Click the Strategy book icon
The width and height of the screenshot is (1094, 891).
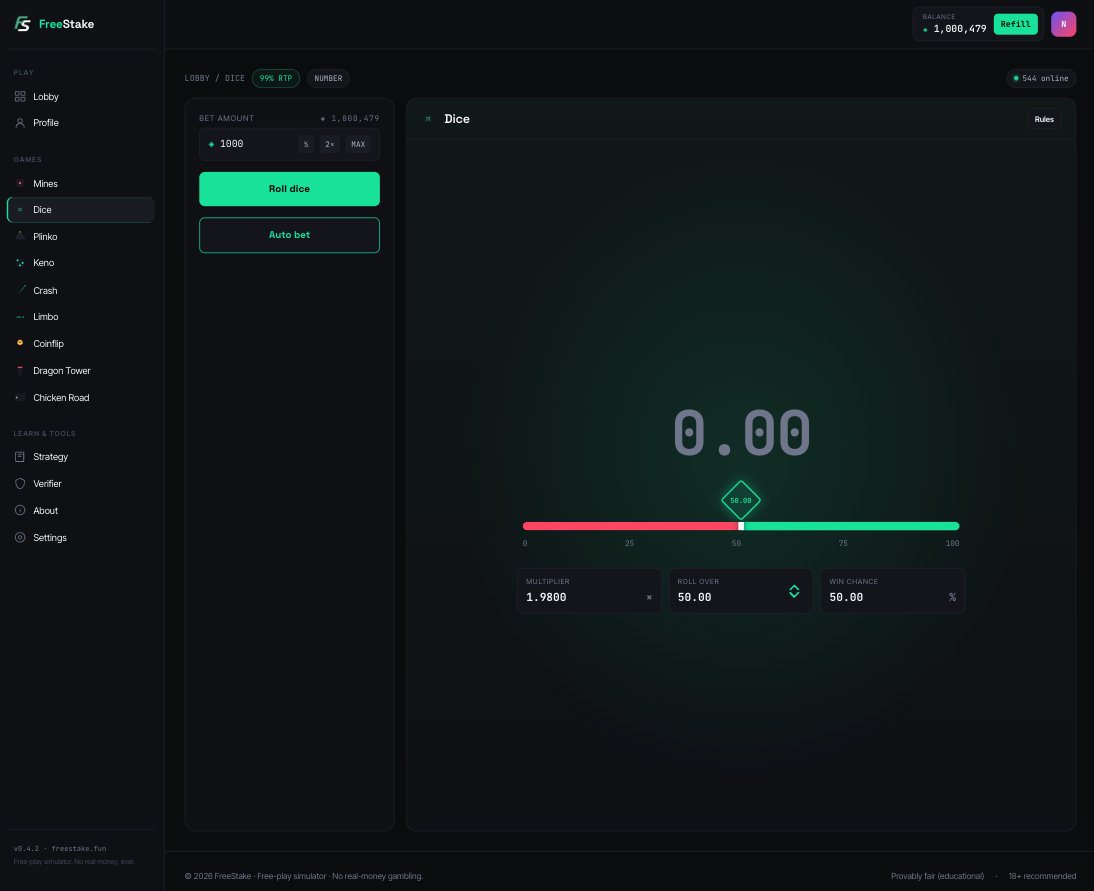(20, 456)
